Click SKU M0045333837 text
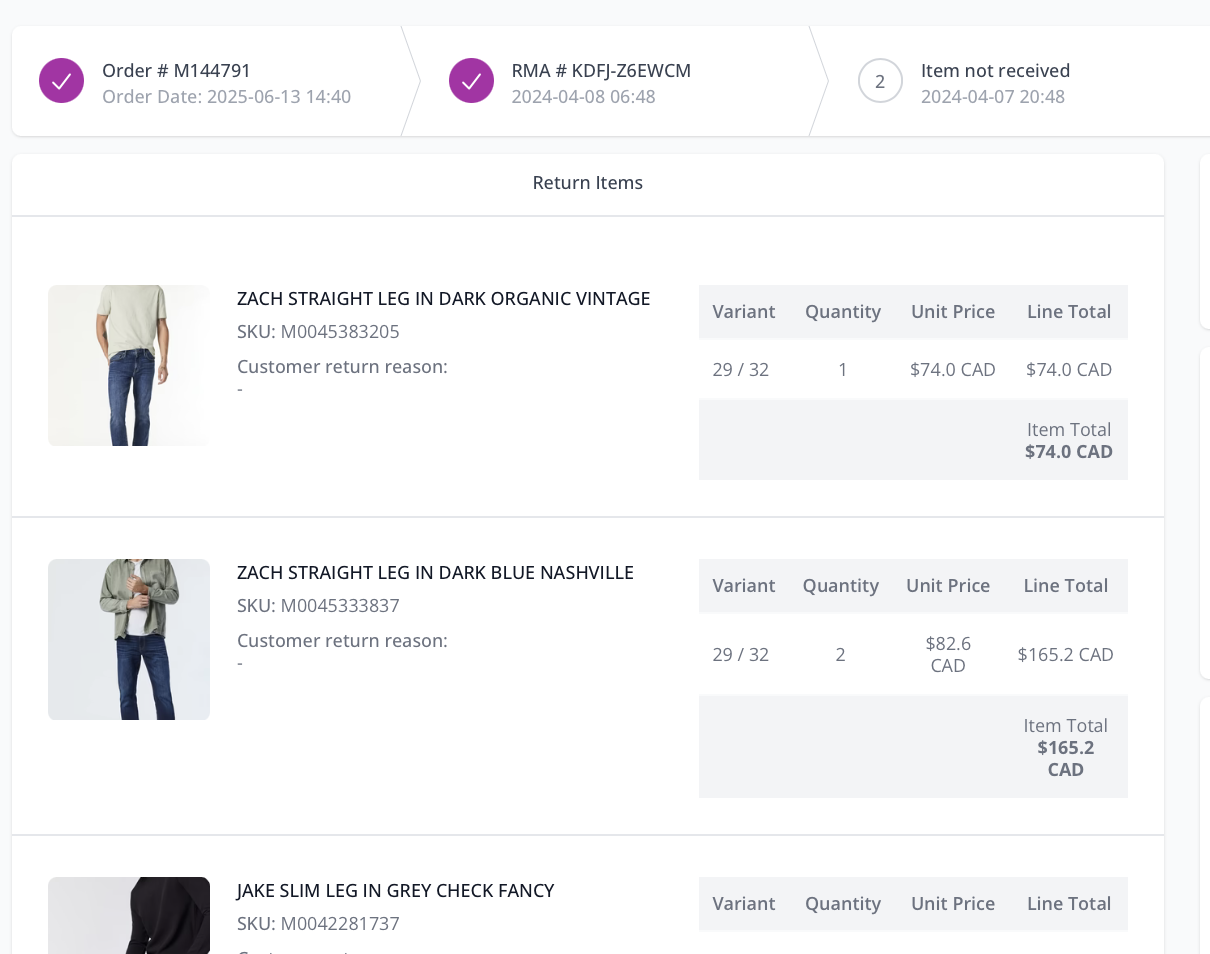The image size is (1210, 954). (x=318, y=605)
